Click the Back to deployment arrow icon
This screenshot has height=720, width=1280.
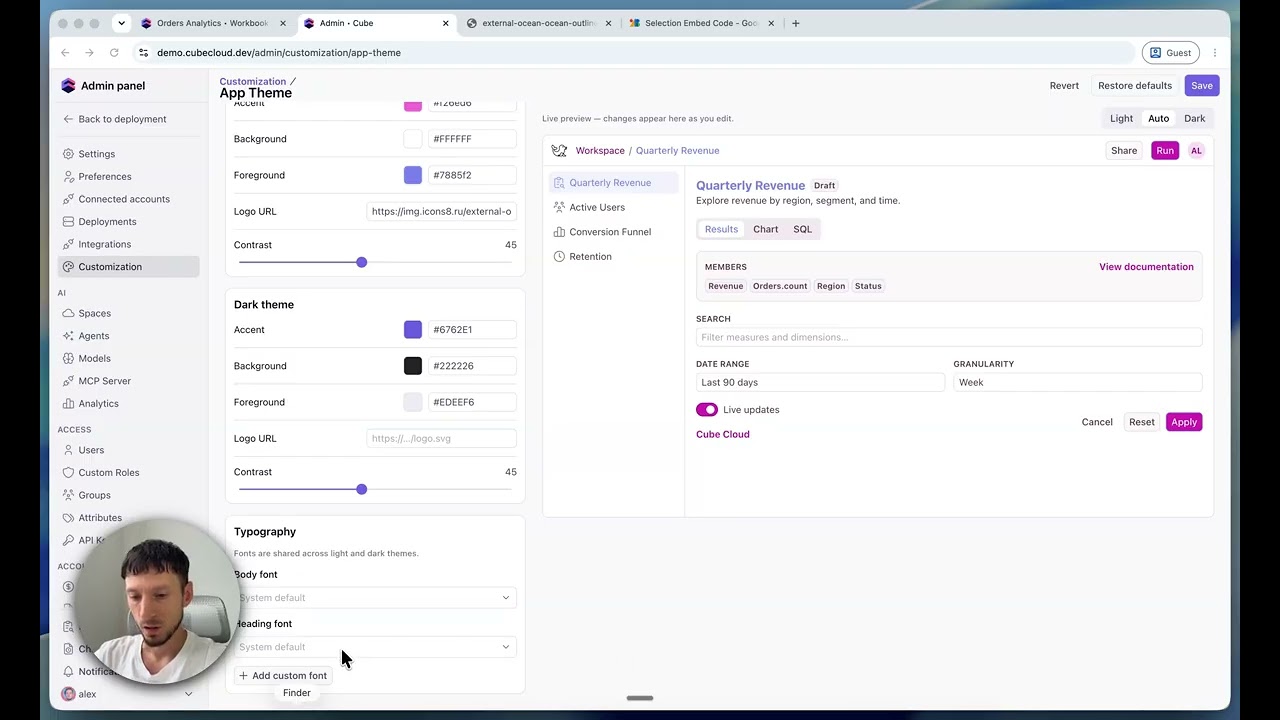click(68, 119)
